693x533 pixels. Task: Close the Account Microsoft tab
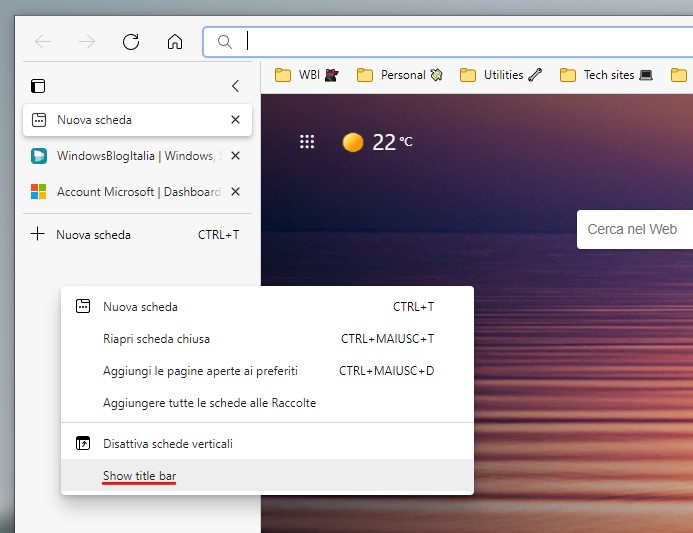coord(236,192)
